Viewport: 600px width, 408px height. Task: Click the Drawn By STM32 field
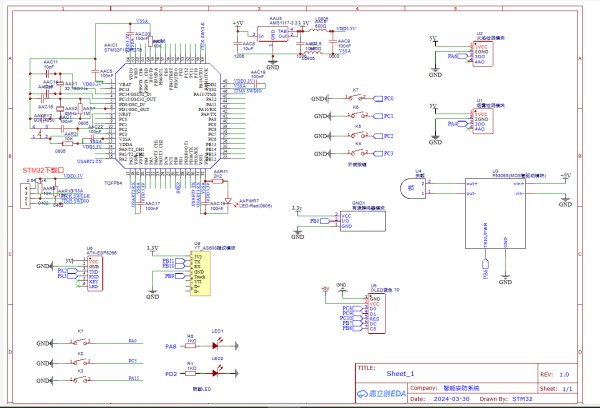tap(506, 399)
